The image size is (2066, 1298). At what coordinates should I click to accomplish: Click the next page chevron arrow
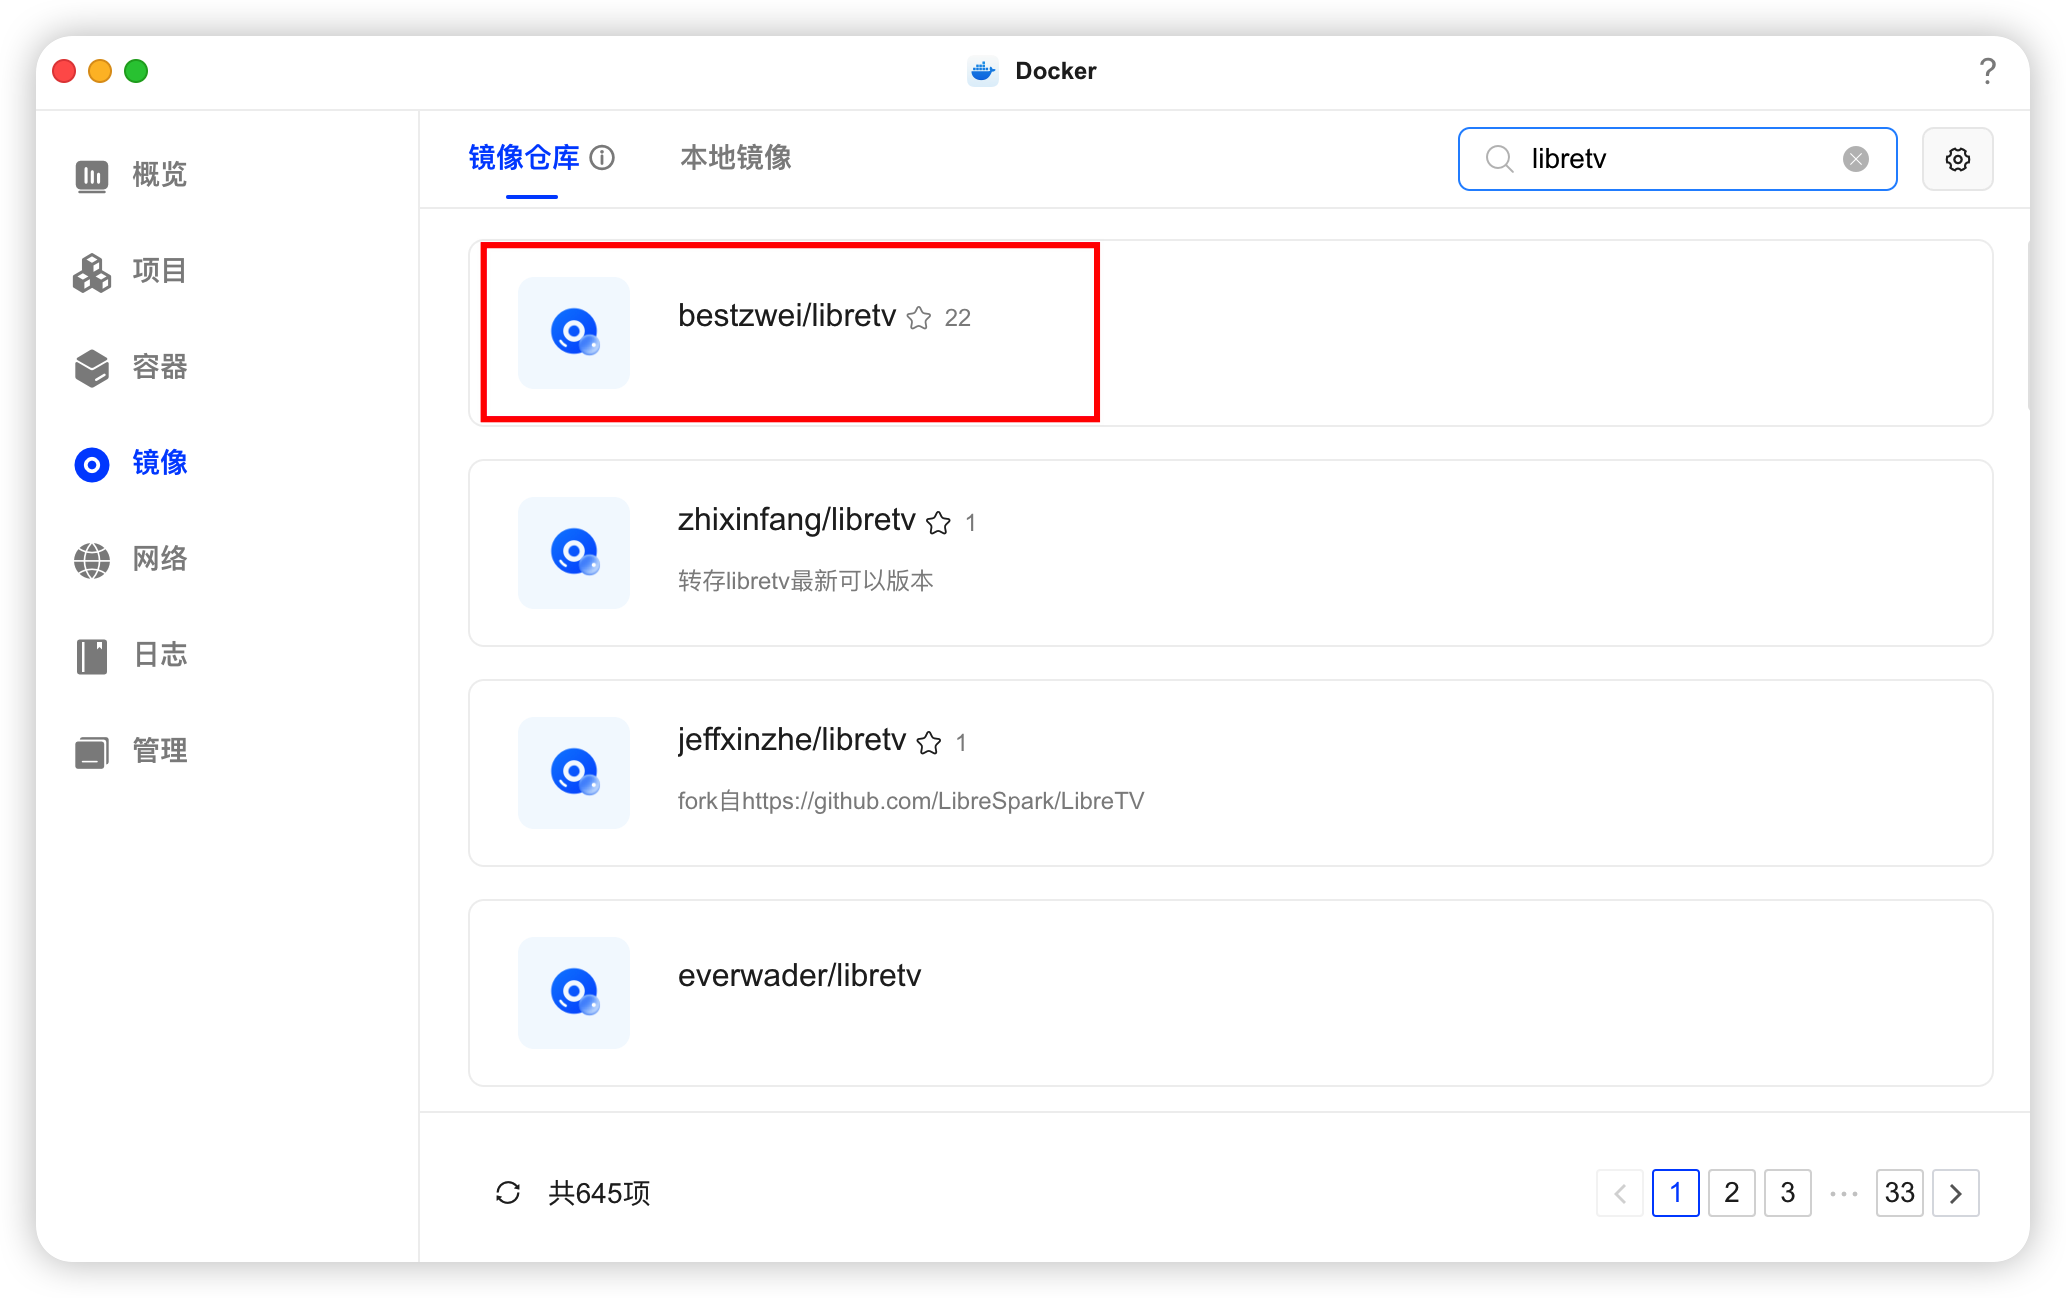tap(1955, 1192)
